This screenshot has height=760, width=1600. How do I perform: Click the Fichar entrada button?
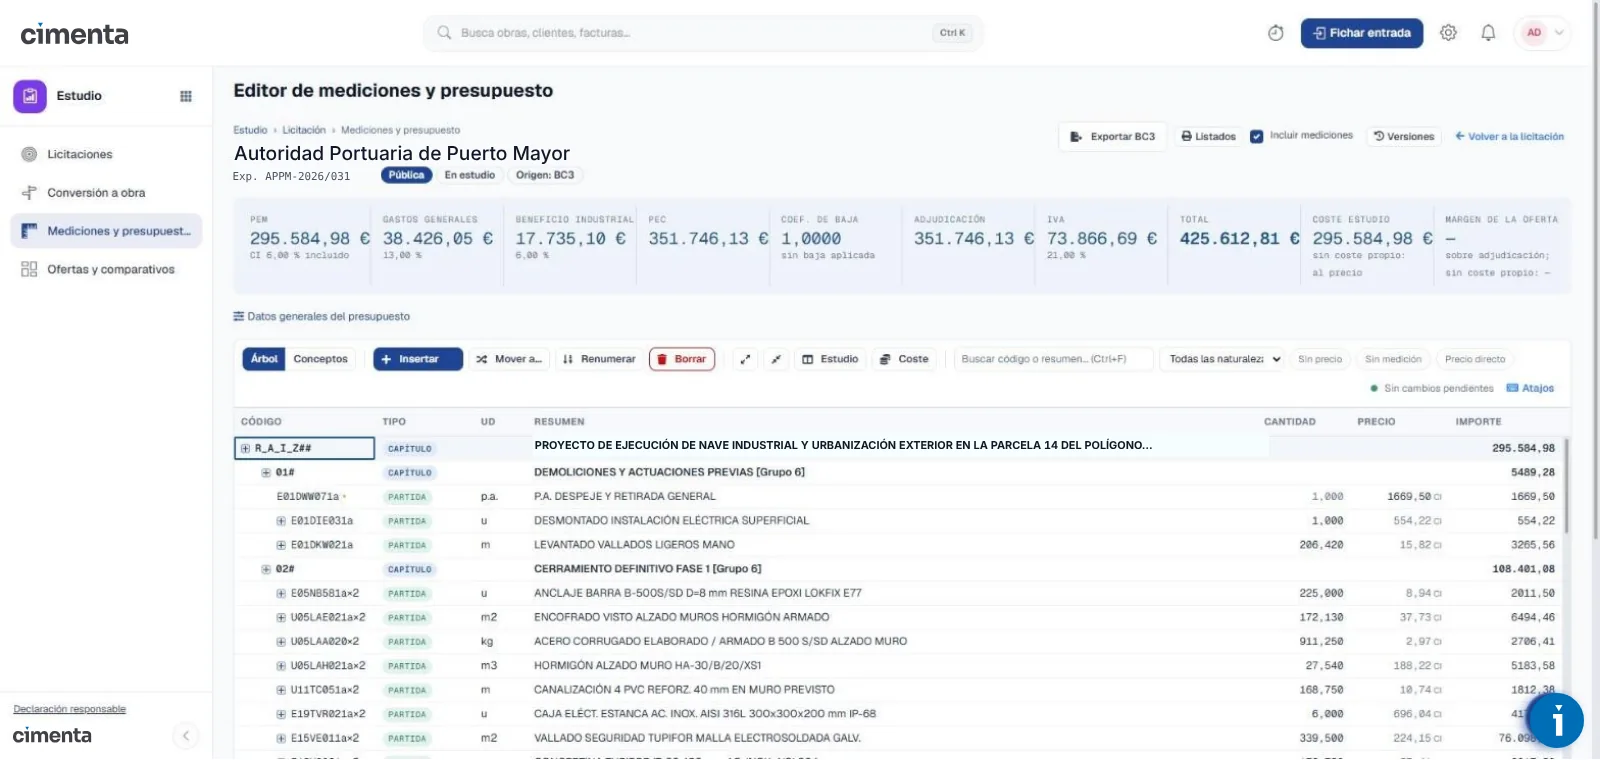coord(1362,33)
